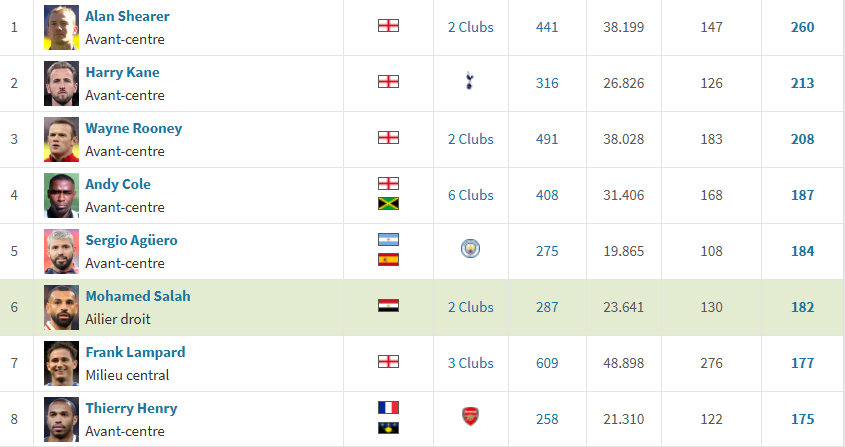The height and width of the screenshot is (447, 845).
Task: Click the Tottenham club crest icon
Action: pyautogui.click(x=469, y=81)
